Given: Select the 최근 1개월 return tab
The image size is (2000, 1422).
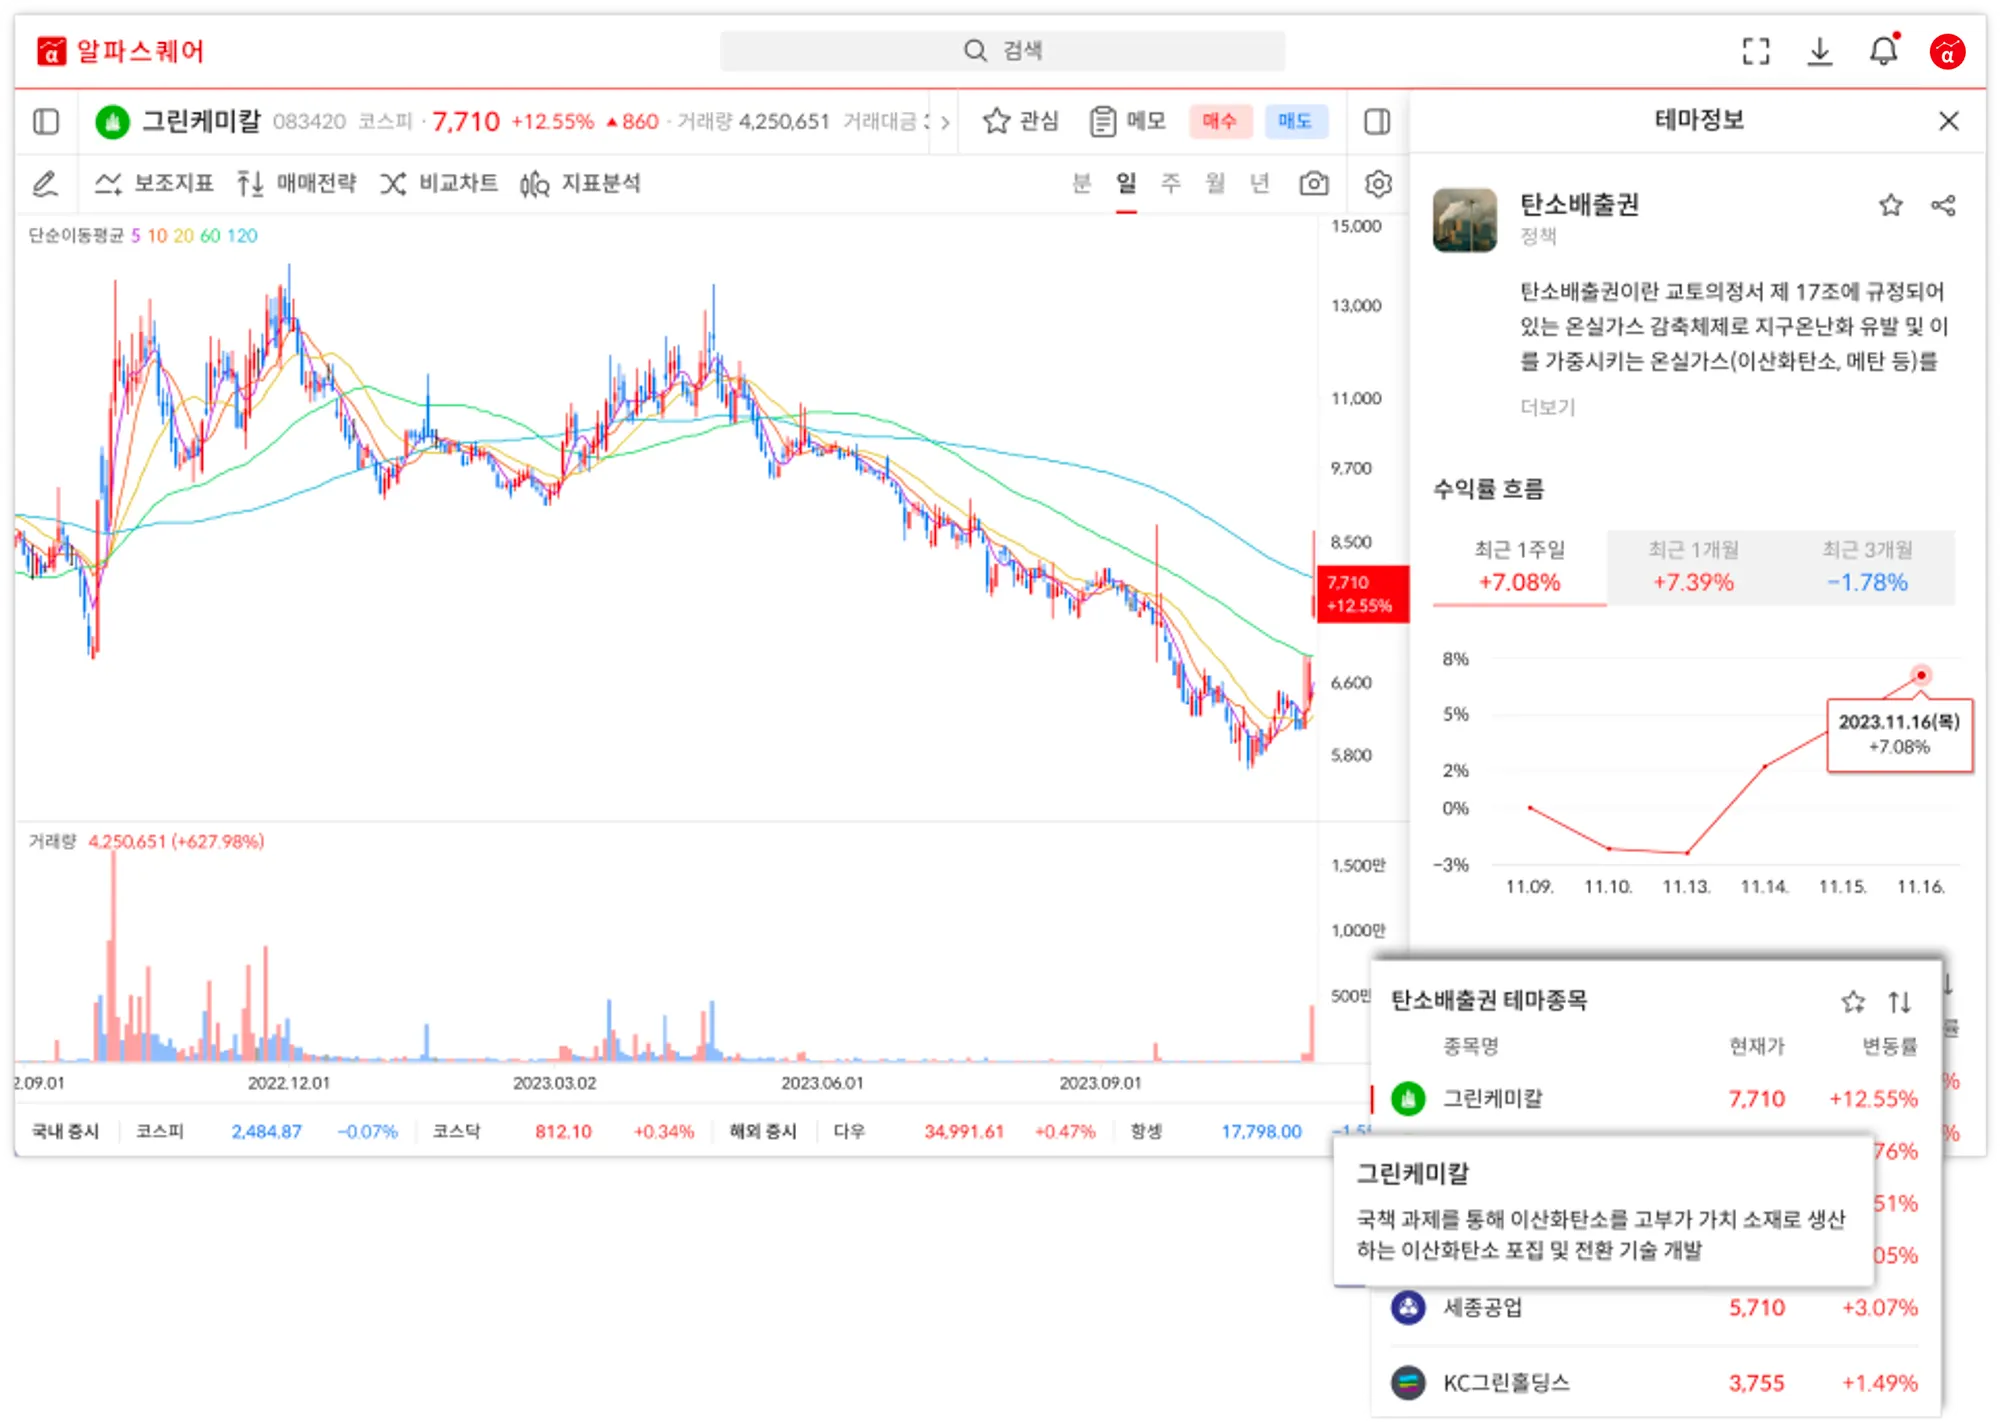Looking at the screenshot, I should click(1693, 567).
